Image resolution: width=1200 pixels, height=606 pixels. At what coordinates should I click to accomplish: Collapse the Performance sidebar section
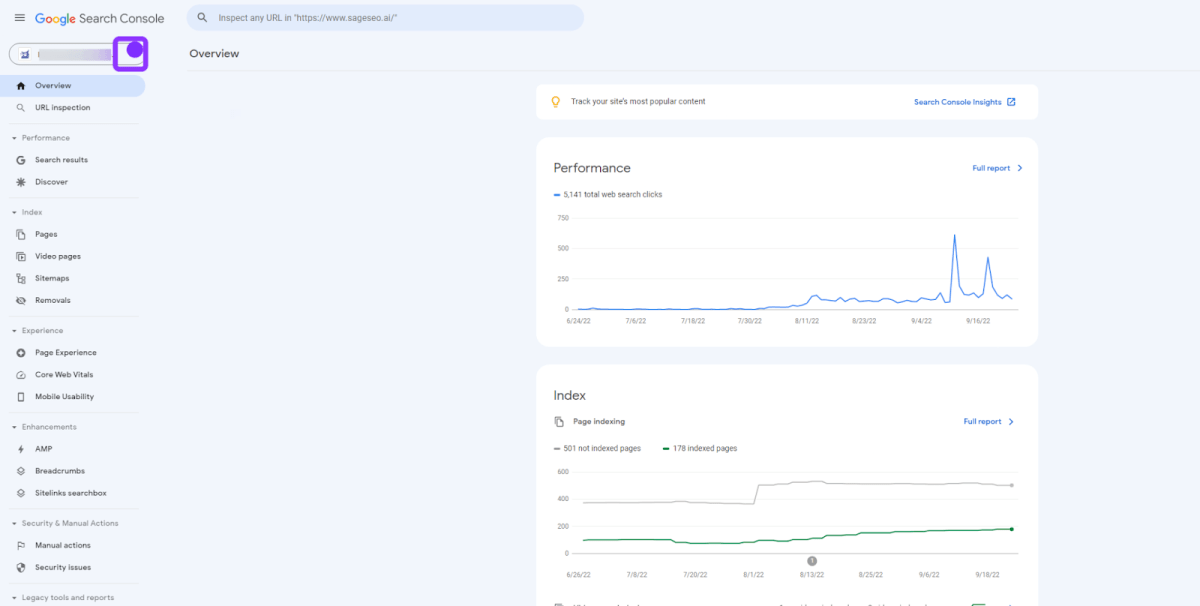point(14,138)
